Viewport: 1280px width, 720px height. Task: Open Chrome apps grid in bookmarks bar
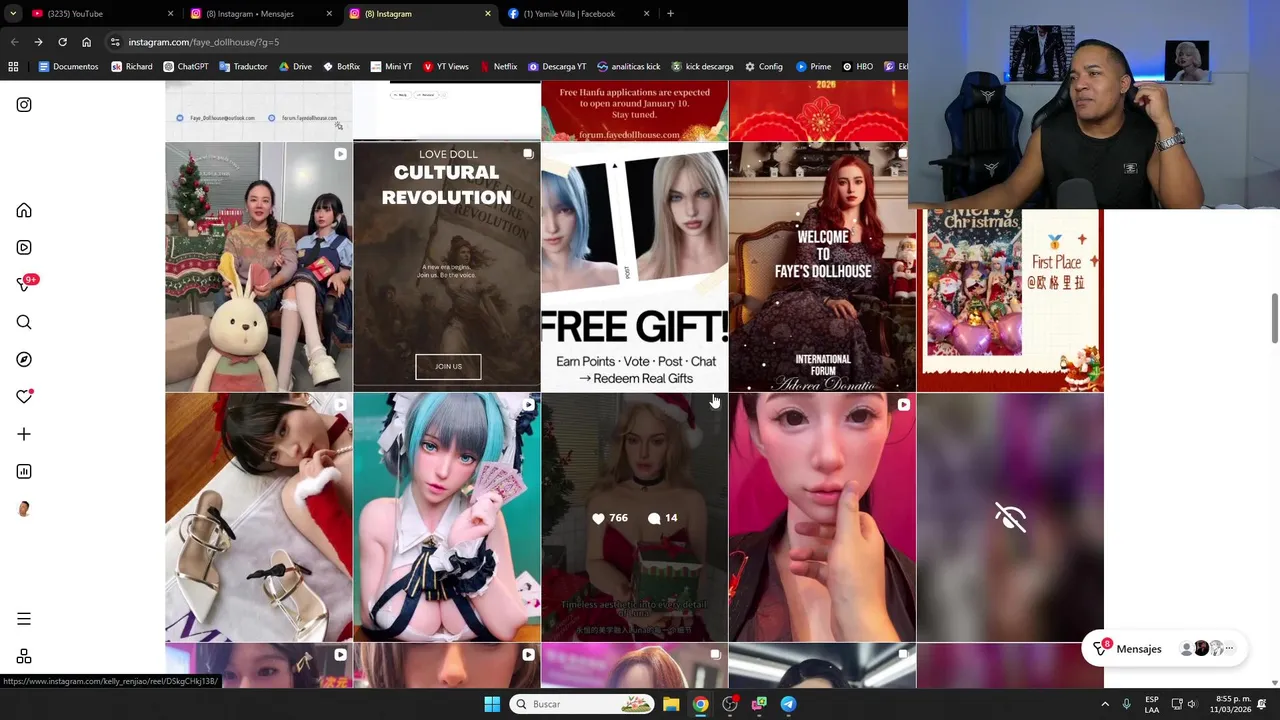(13, 67)
